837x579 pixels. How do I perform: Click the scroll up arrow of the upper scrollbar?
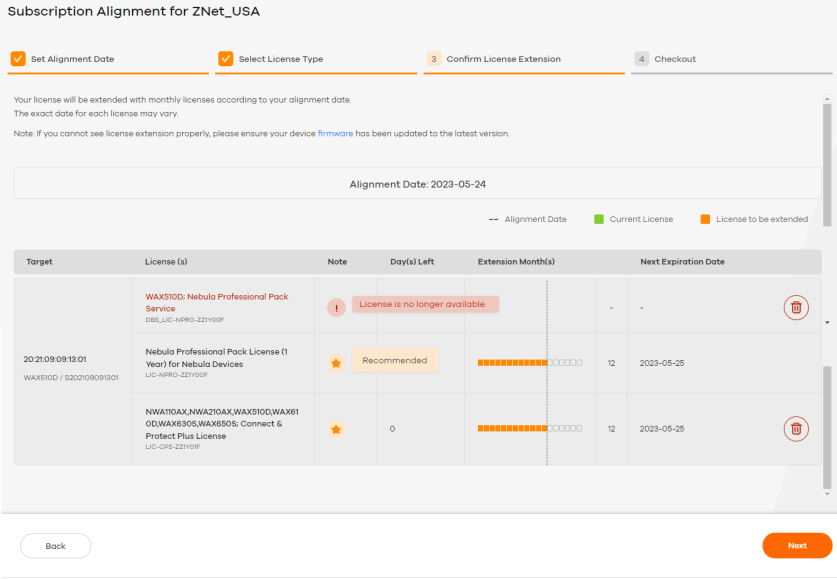point(827,99)
